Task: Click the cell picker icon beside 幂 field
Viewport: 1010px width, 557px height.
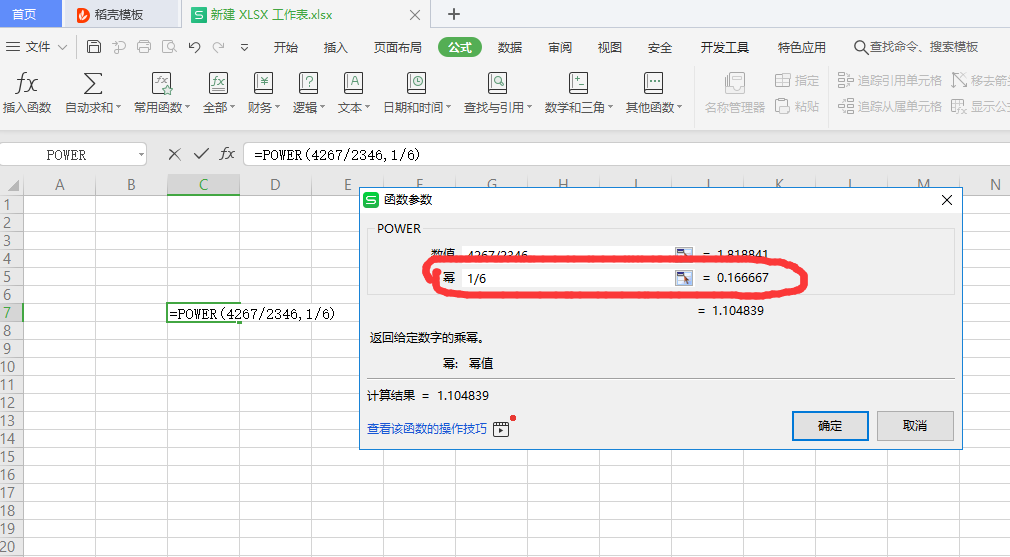Action: (684, 278)
